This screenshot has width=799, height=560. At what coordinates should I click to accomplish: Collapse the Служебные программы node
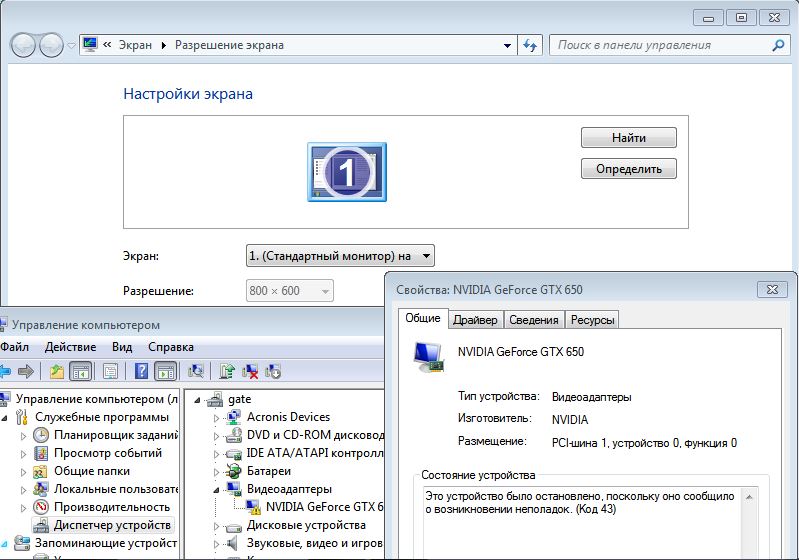pos(5,418)
